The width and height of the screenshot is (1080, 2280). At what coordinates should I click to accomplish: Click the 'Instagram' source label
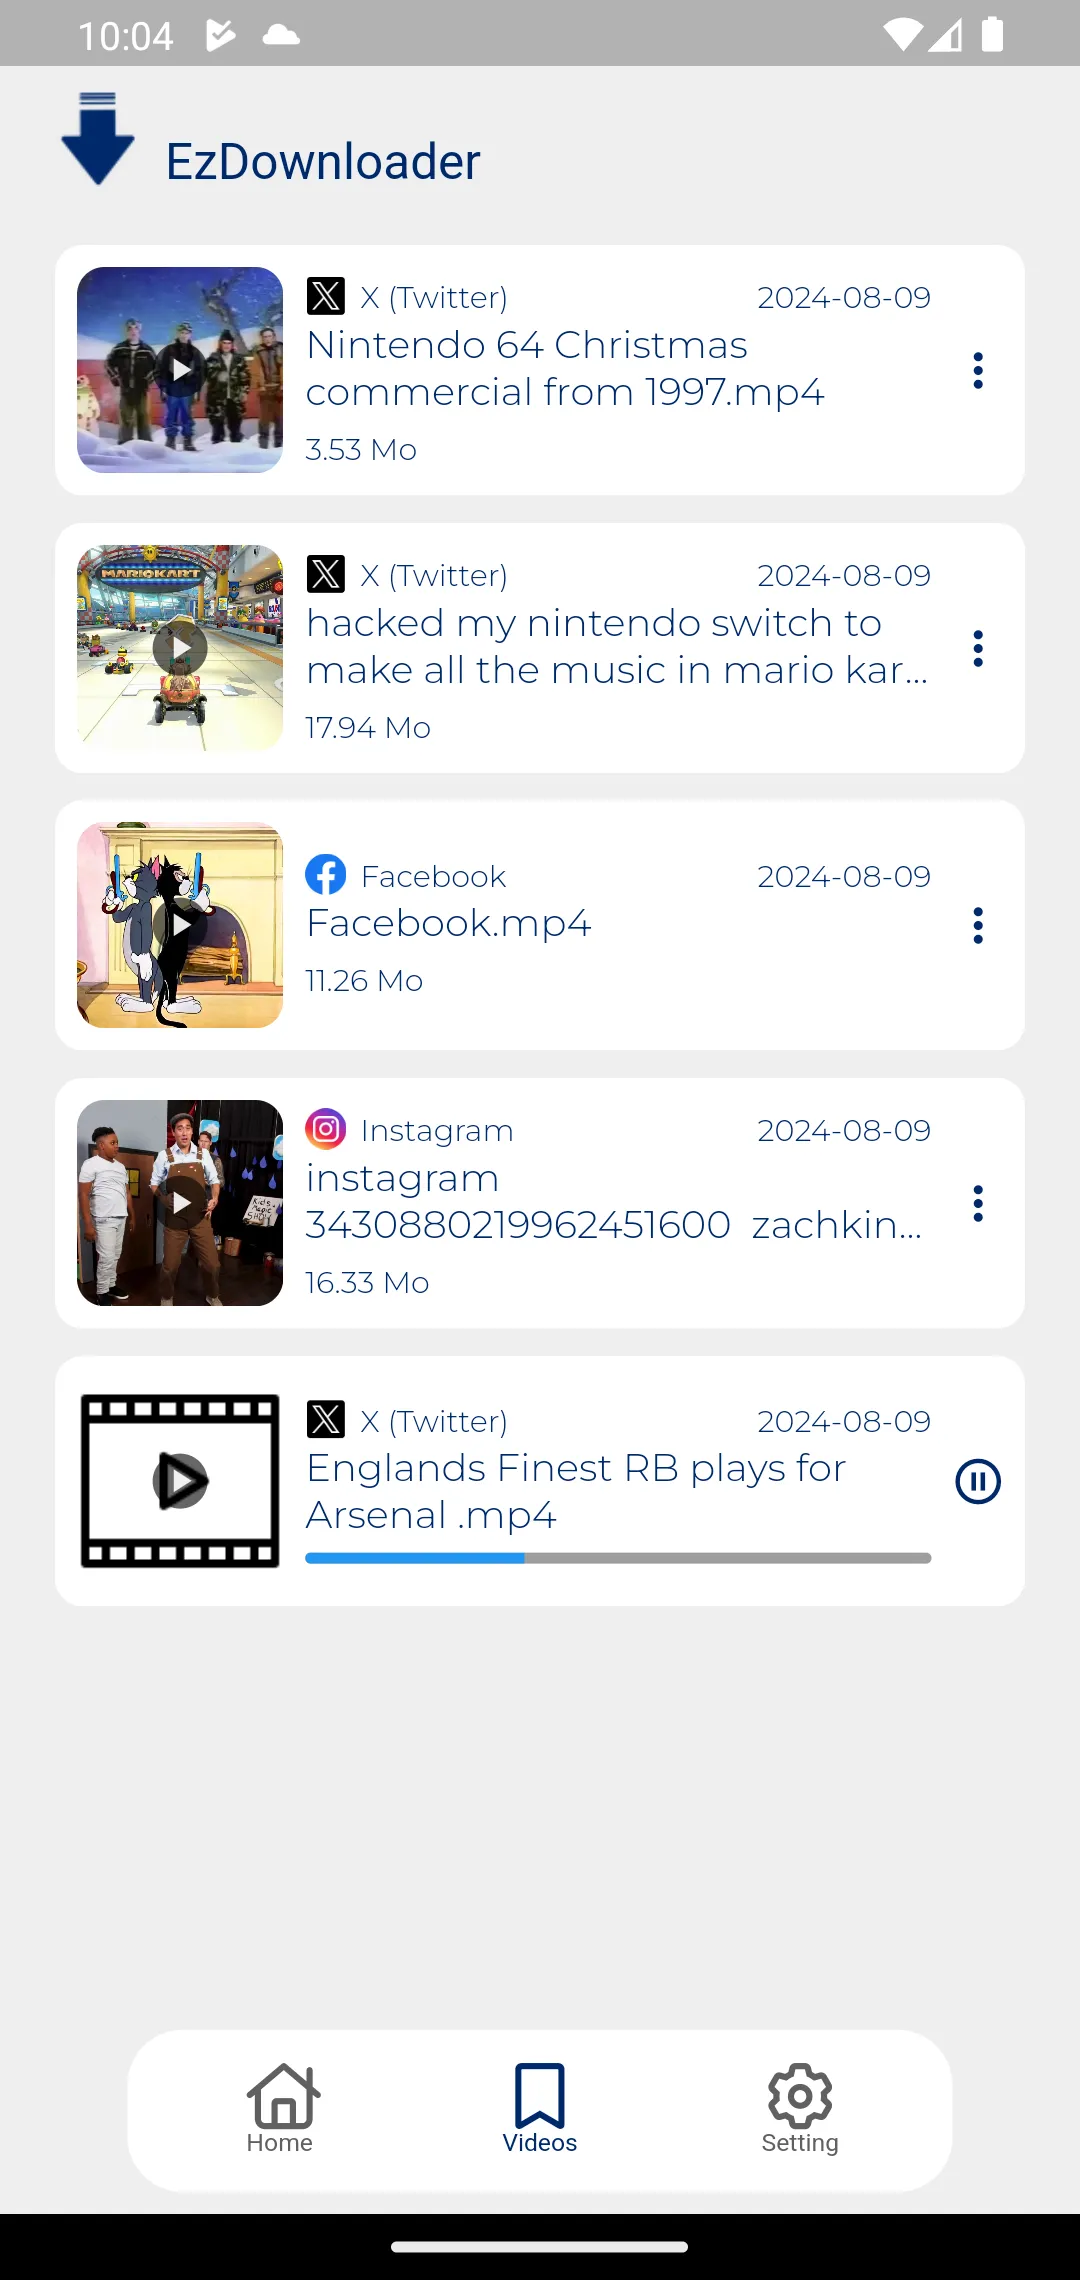[437, 1130]
